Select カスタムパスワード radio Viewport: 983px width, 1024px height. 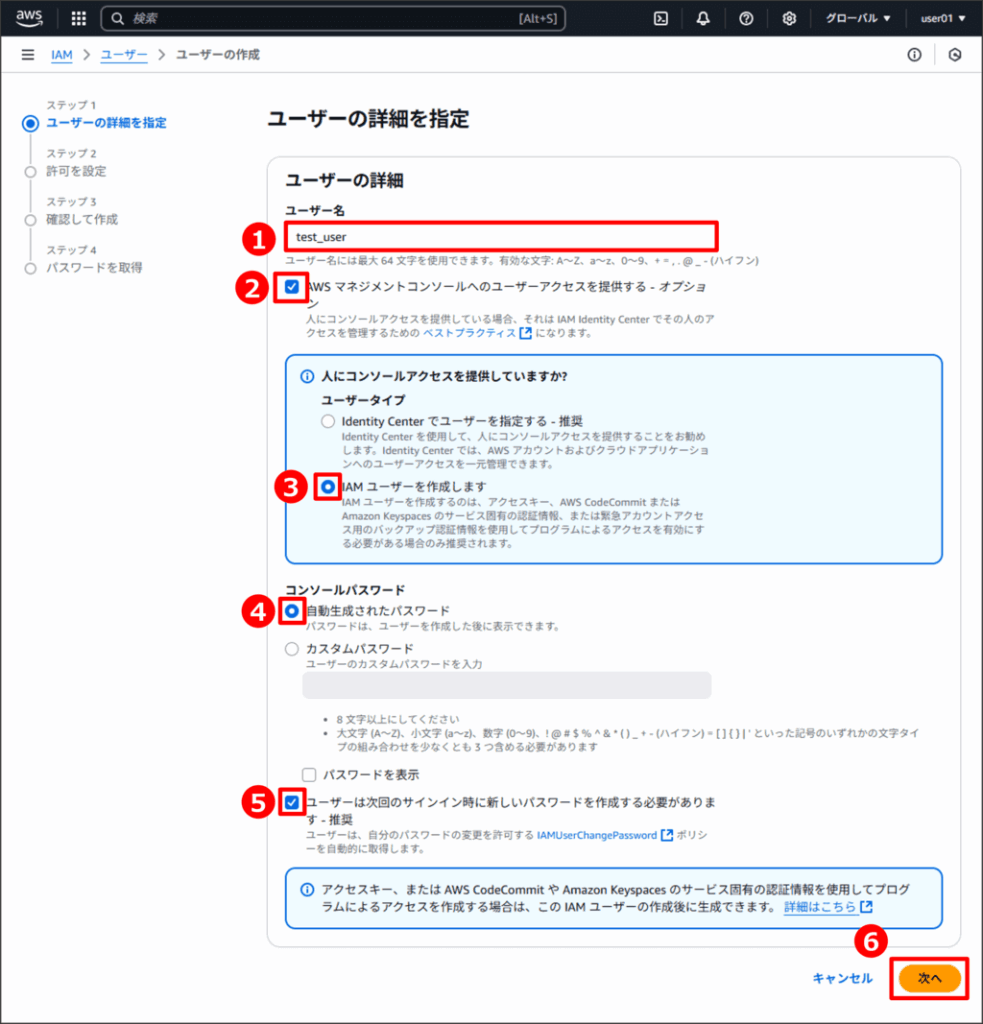tap(292, 649)
